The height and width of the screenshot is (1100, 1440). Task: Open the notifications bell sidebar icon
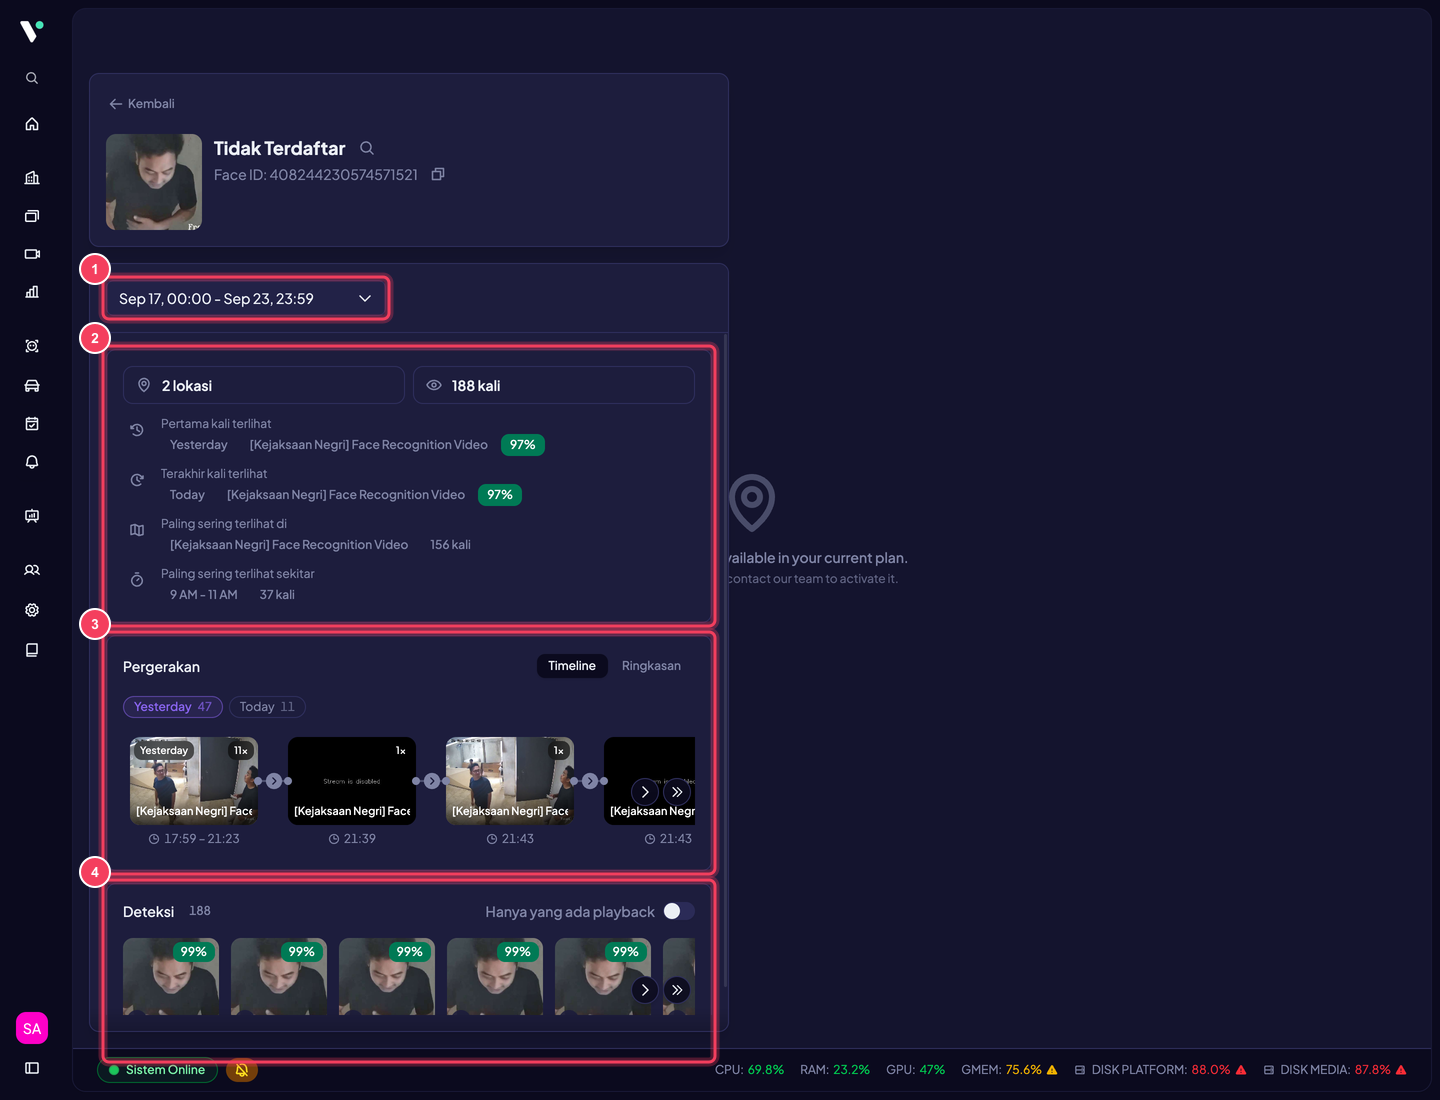click(x=32, y=462)
